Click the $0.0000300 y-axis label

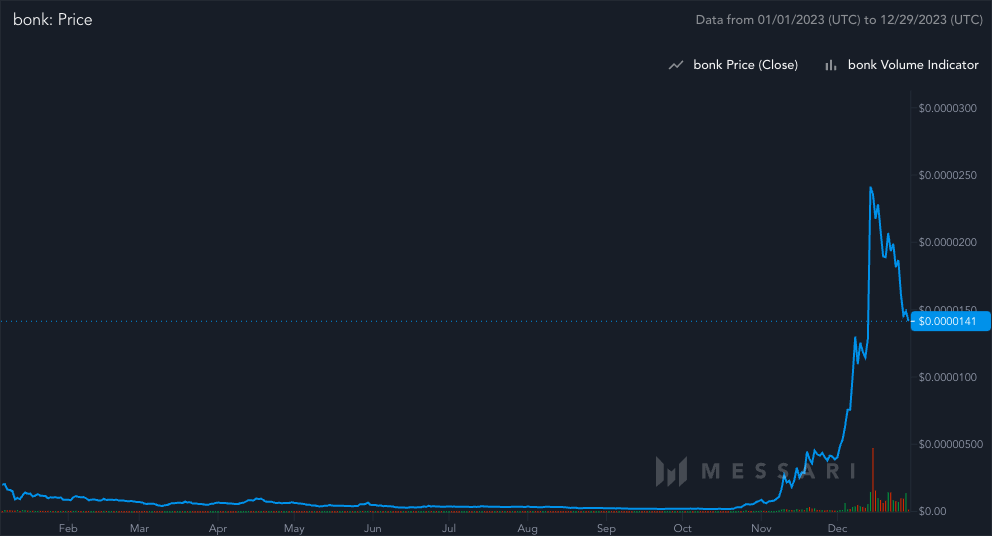947,108
